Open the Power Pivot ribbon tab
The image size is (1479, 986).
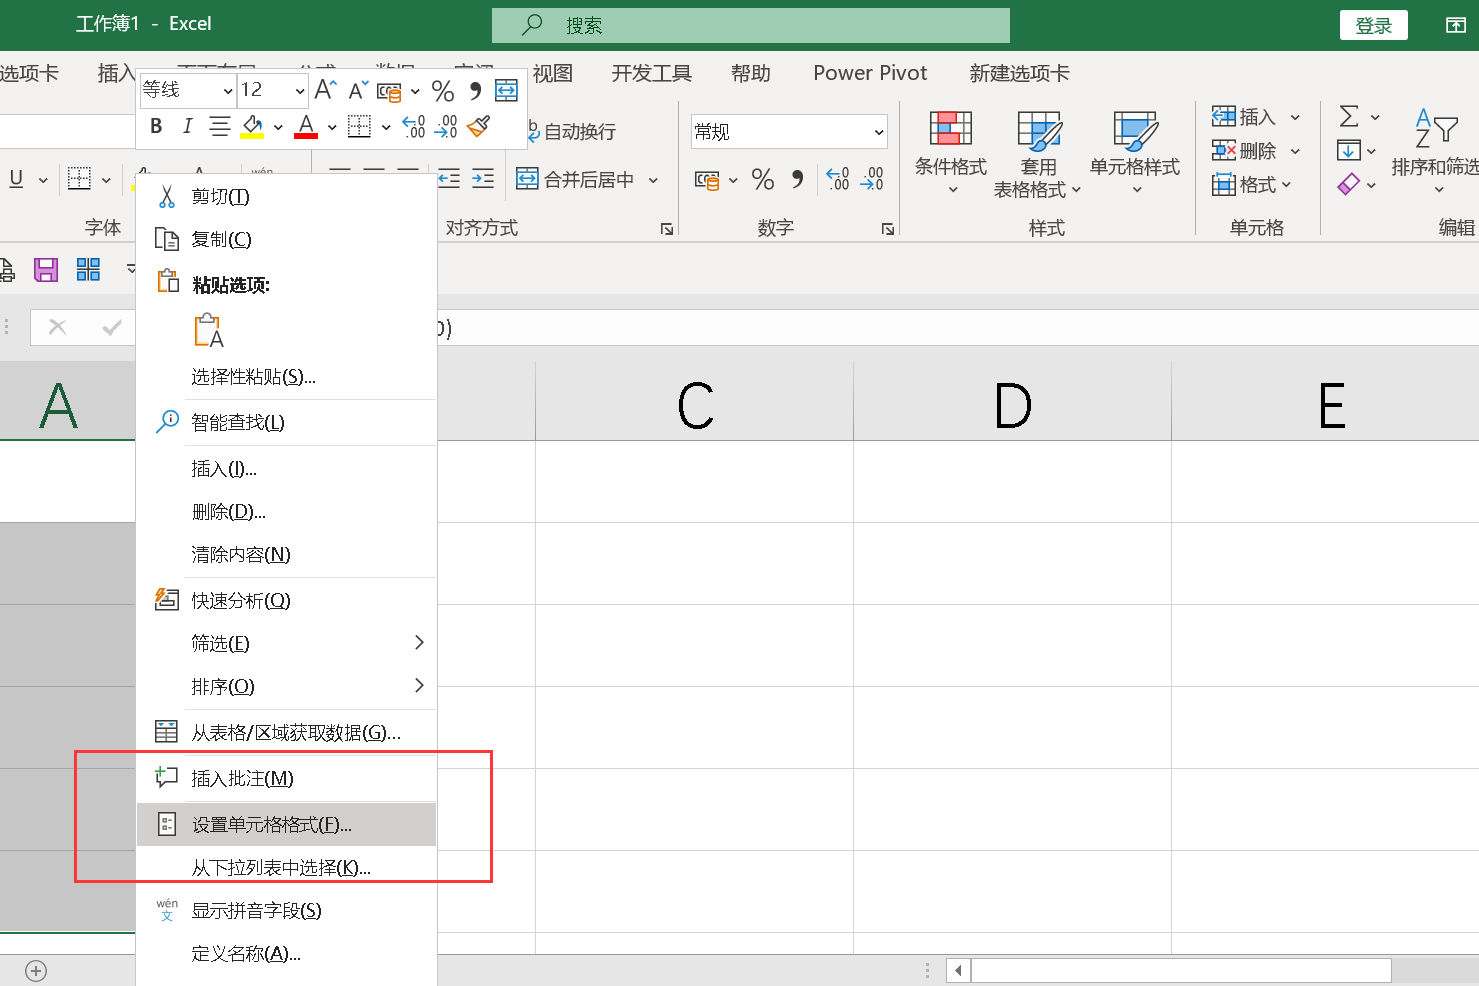(x=870, y=73)
